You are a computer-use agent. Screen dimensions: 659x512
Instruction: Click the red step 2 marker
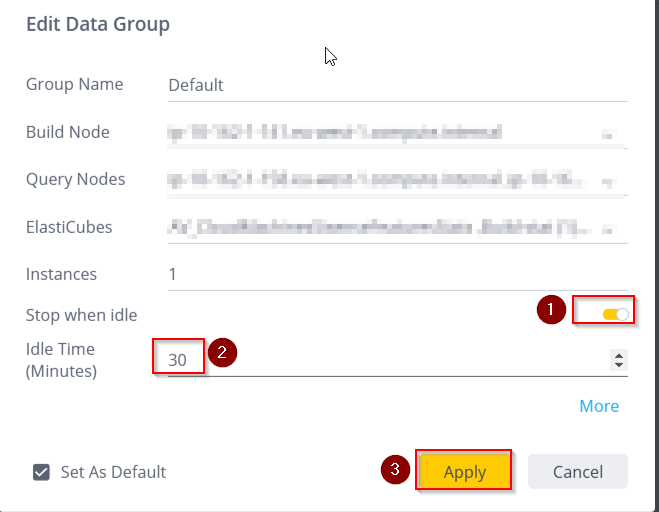[223, 353]
